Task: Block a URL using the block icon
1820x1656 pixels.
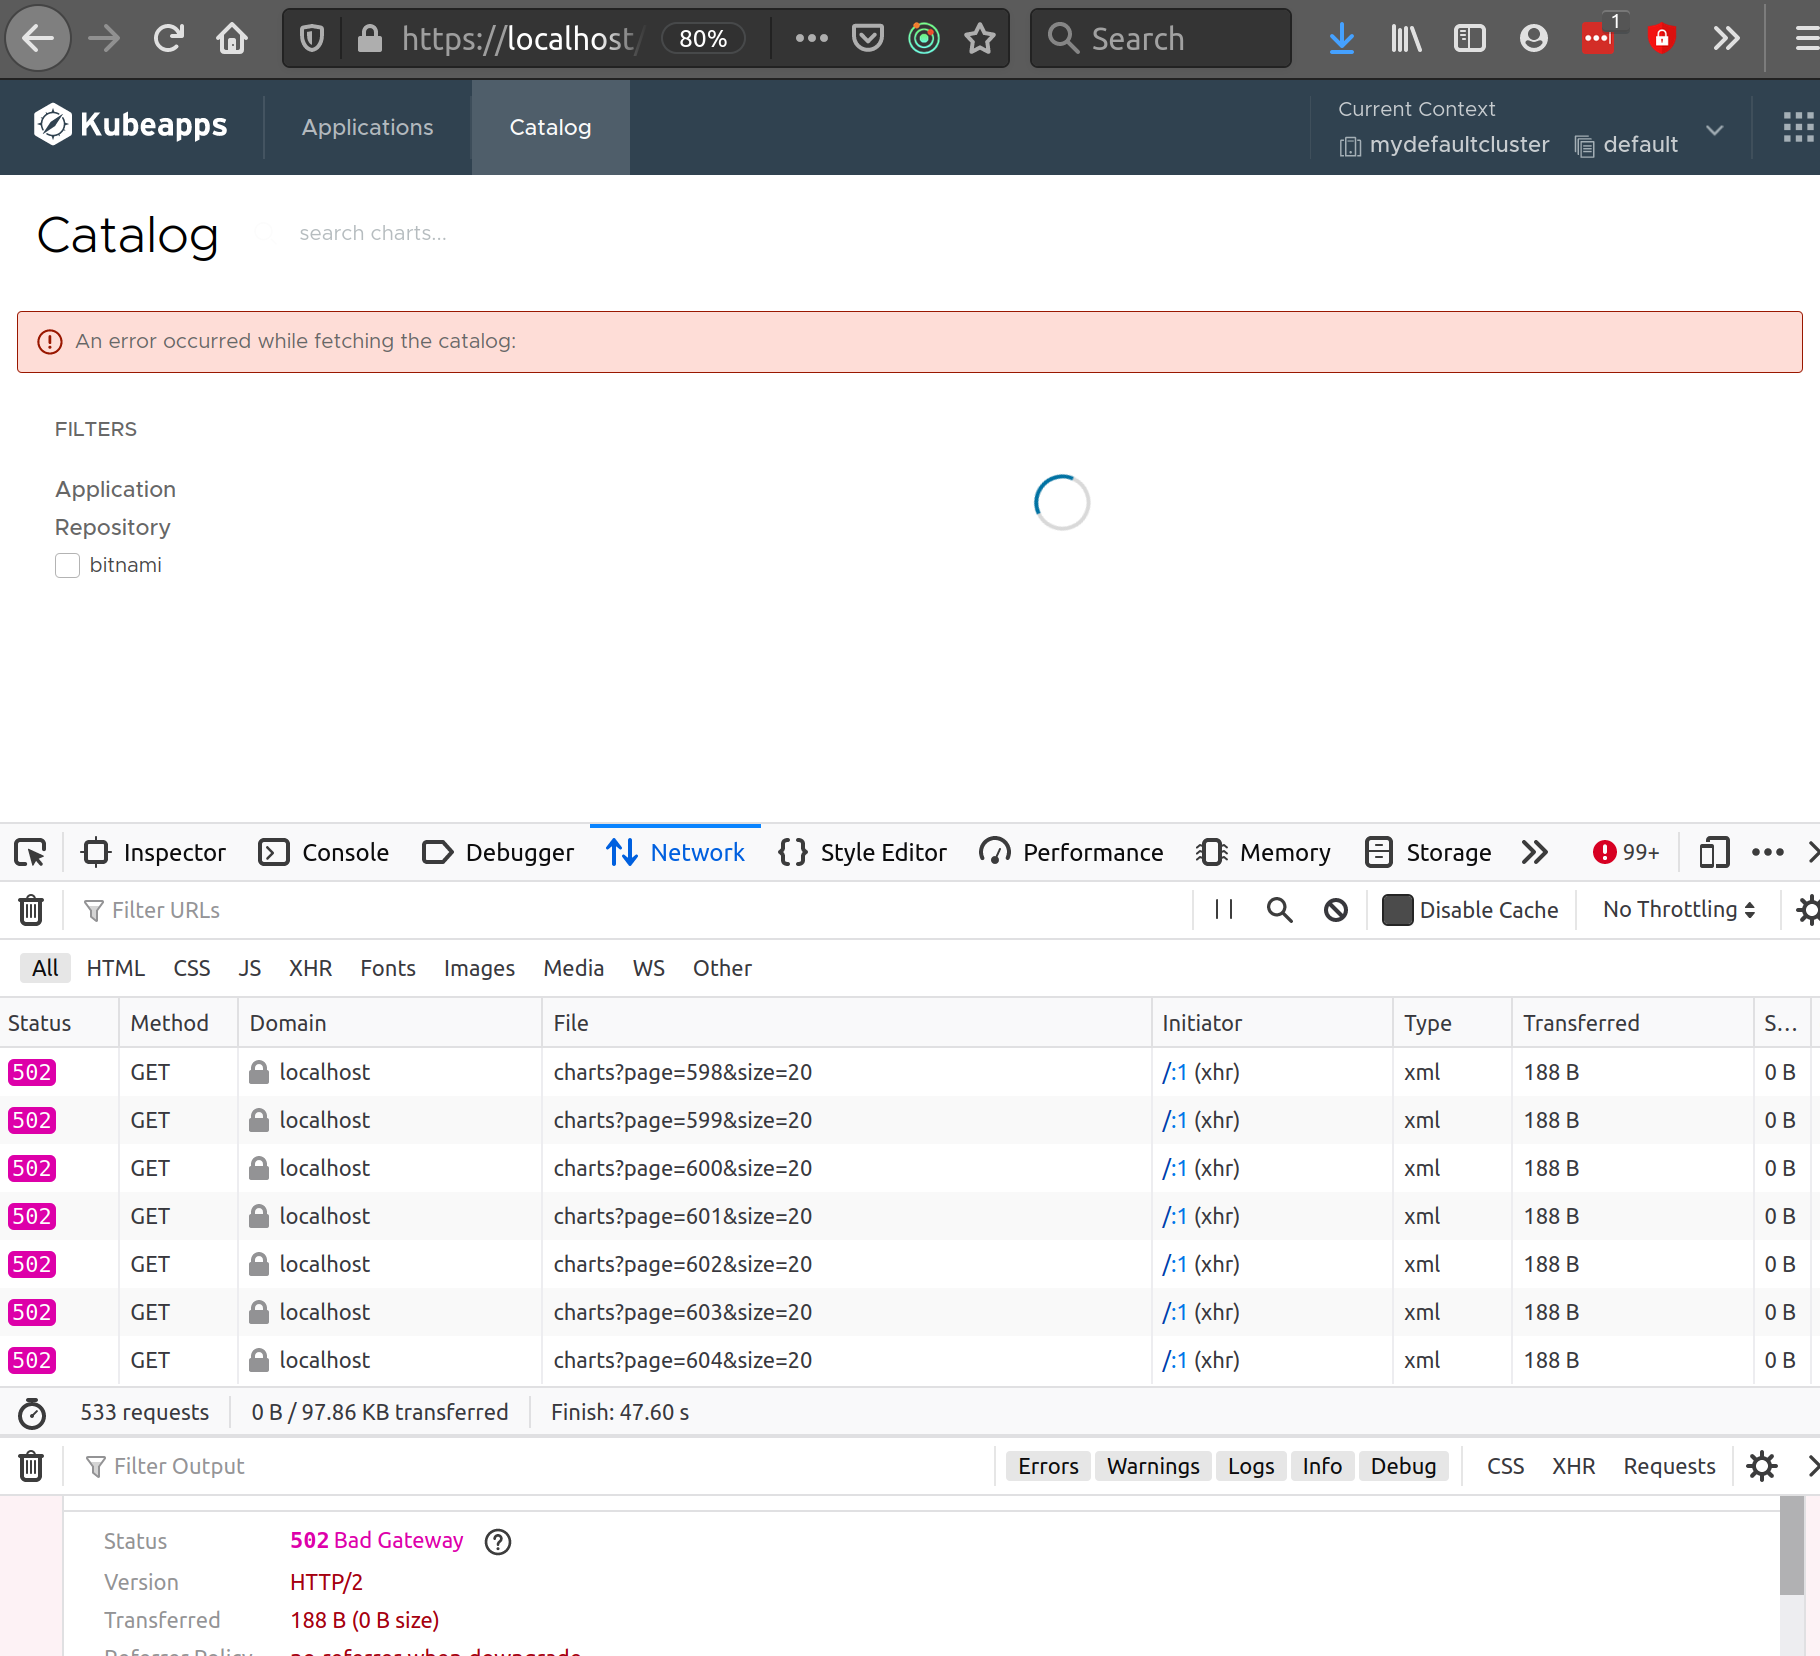Action: (x=1336, y=910)
